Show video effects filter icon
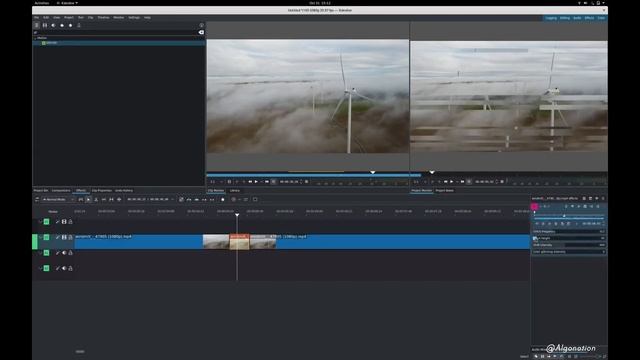 [x=45, y=25]
